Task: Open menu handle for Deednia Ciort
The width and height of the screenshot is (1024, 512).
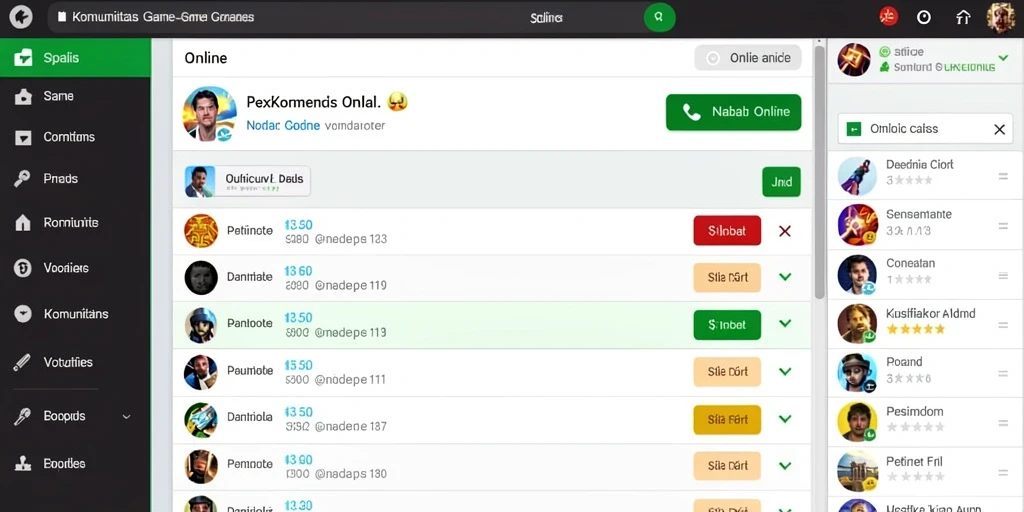Action: tap(1003, 176)
